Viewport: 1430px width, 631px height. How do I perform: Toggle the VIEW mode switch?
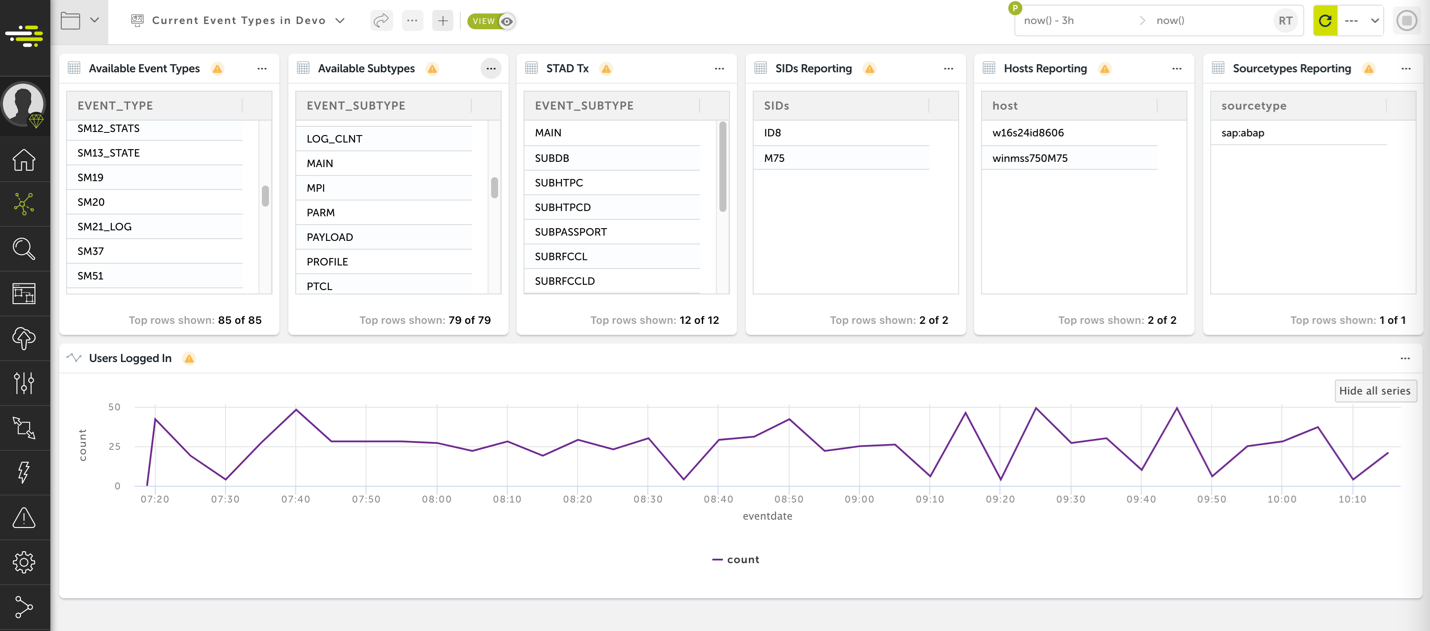[491, 21]
